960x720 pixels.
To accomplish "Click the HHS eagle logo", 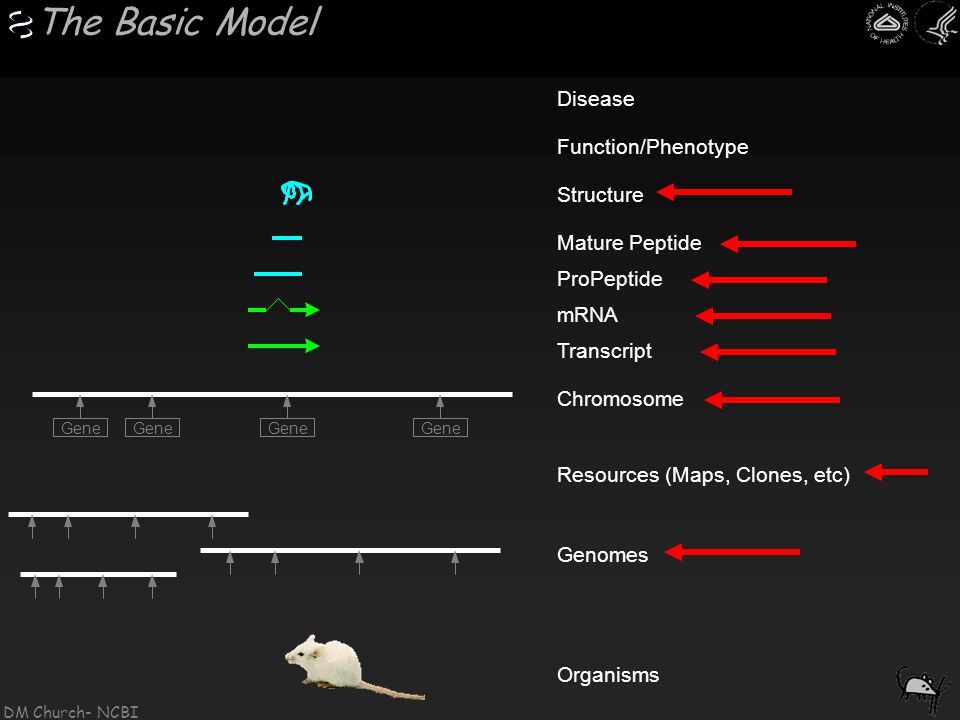I will point(937,23).
